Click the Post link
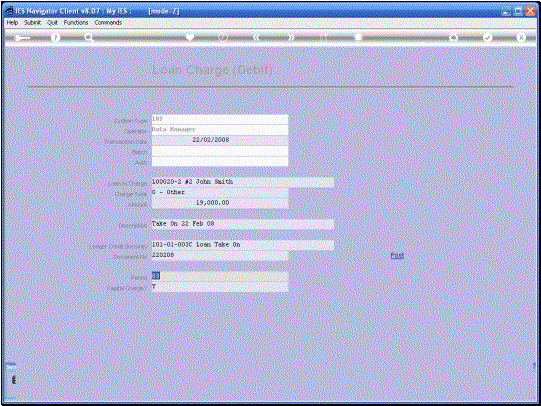 (x=397, y=255)
